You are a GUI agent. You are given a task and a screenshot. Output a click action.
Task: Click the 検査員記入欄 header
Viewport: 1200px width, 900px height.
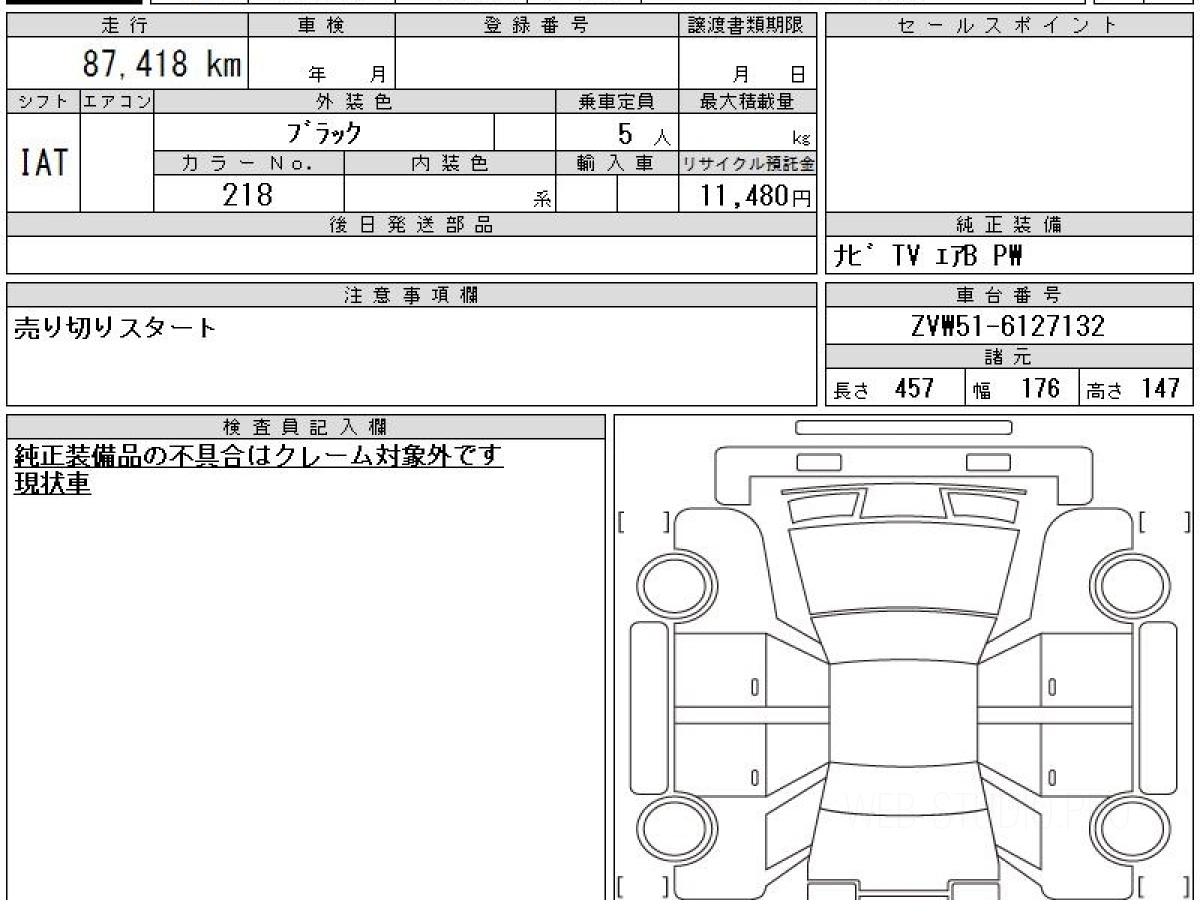click(306, 426)
